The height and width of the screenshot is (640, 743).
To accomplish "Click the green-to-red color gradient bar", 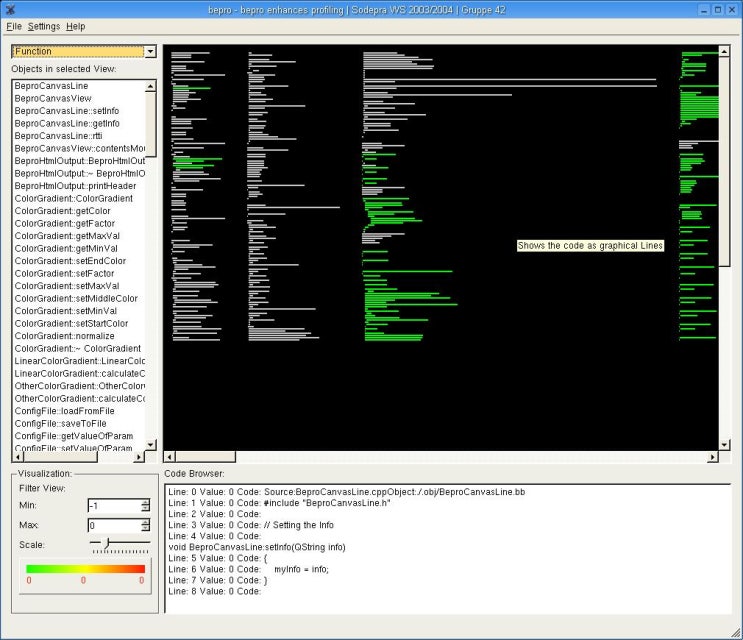I will click(x=85, y=568).
